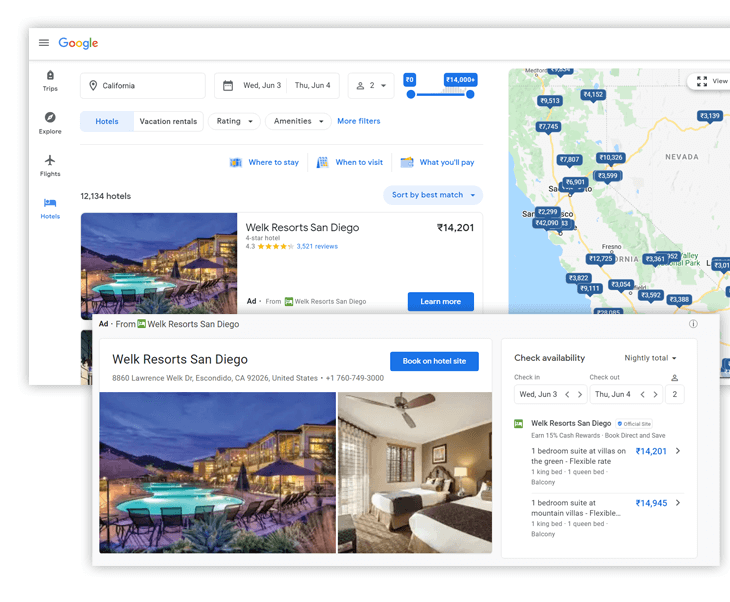Click the guest count box showing 2

click(675, 394)
